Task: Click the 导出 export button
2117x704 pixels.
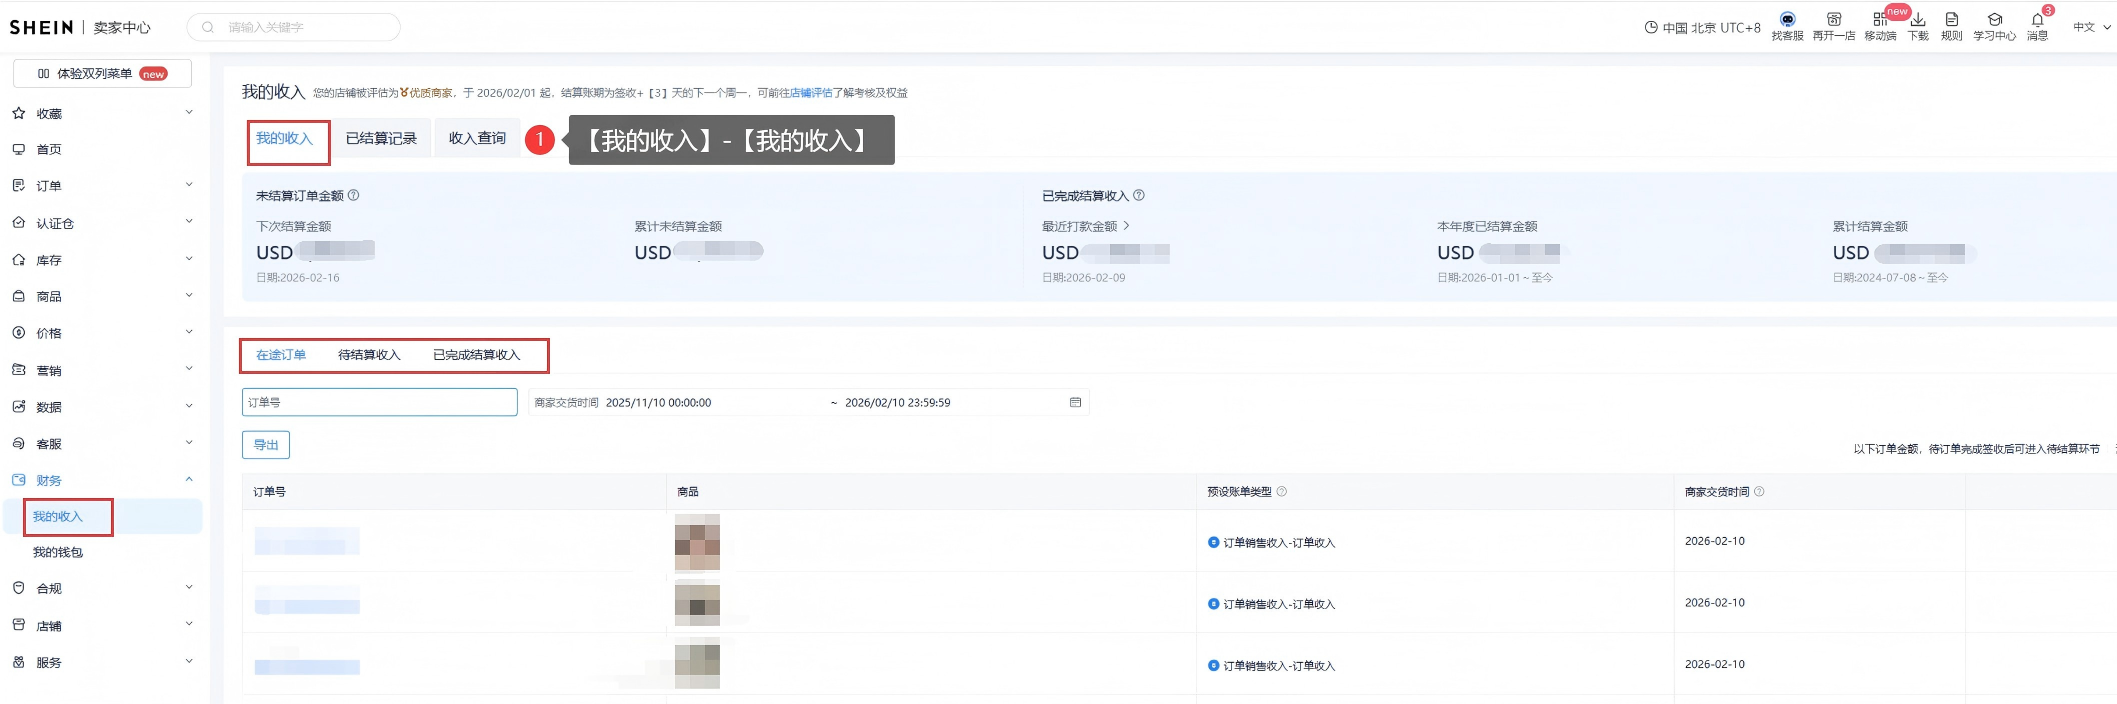Action: tap(266, 445)
